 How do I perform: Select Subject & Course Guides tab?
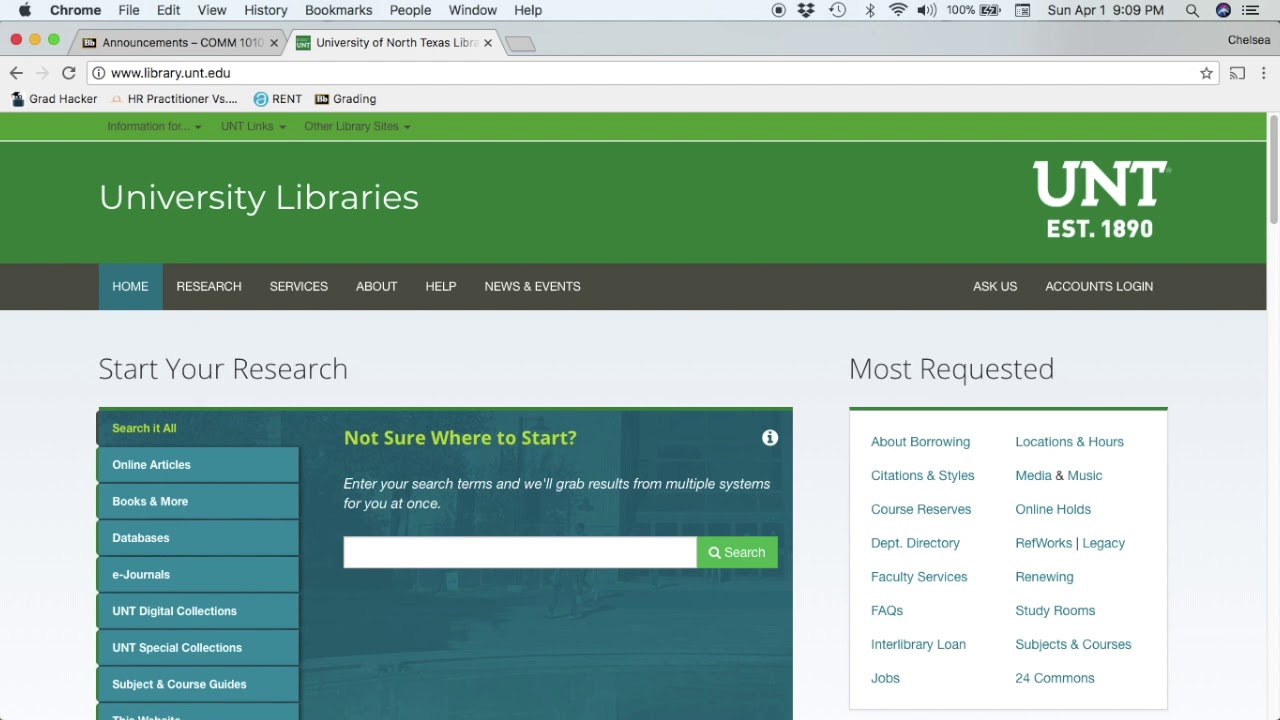tap(198, 685)
